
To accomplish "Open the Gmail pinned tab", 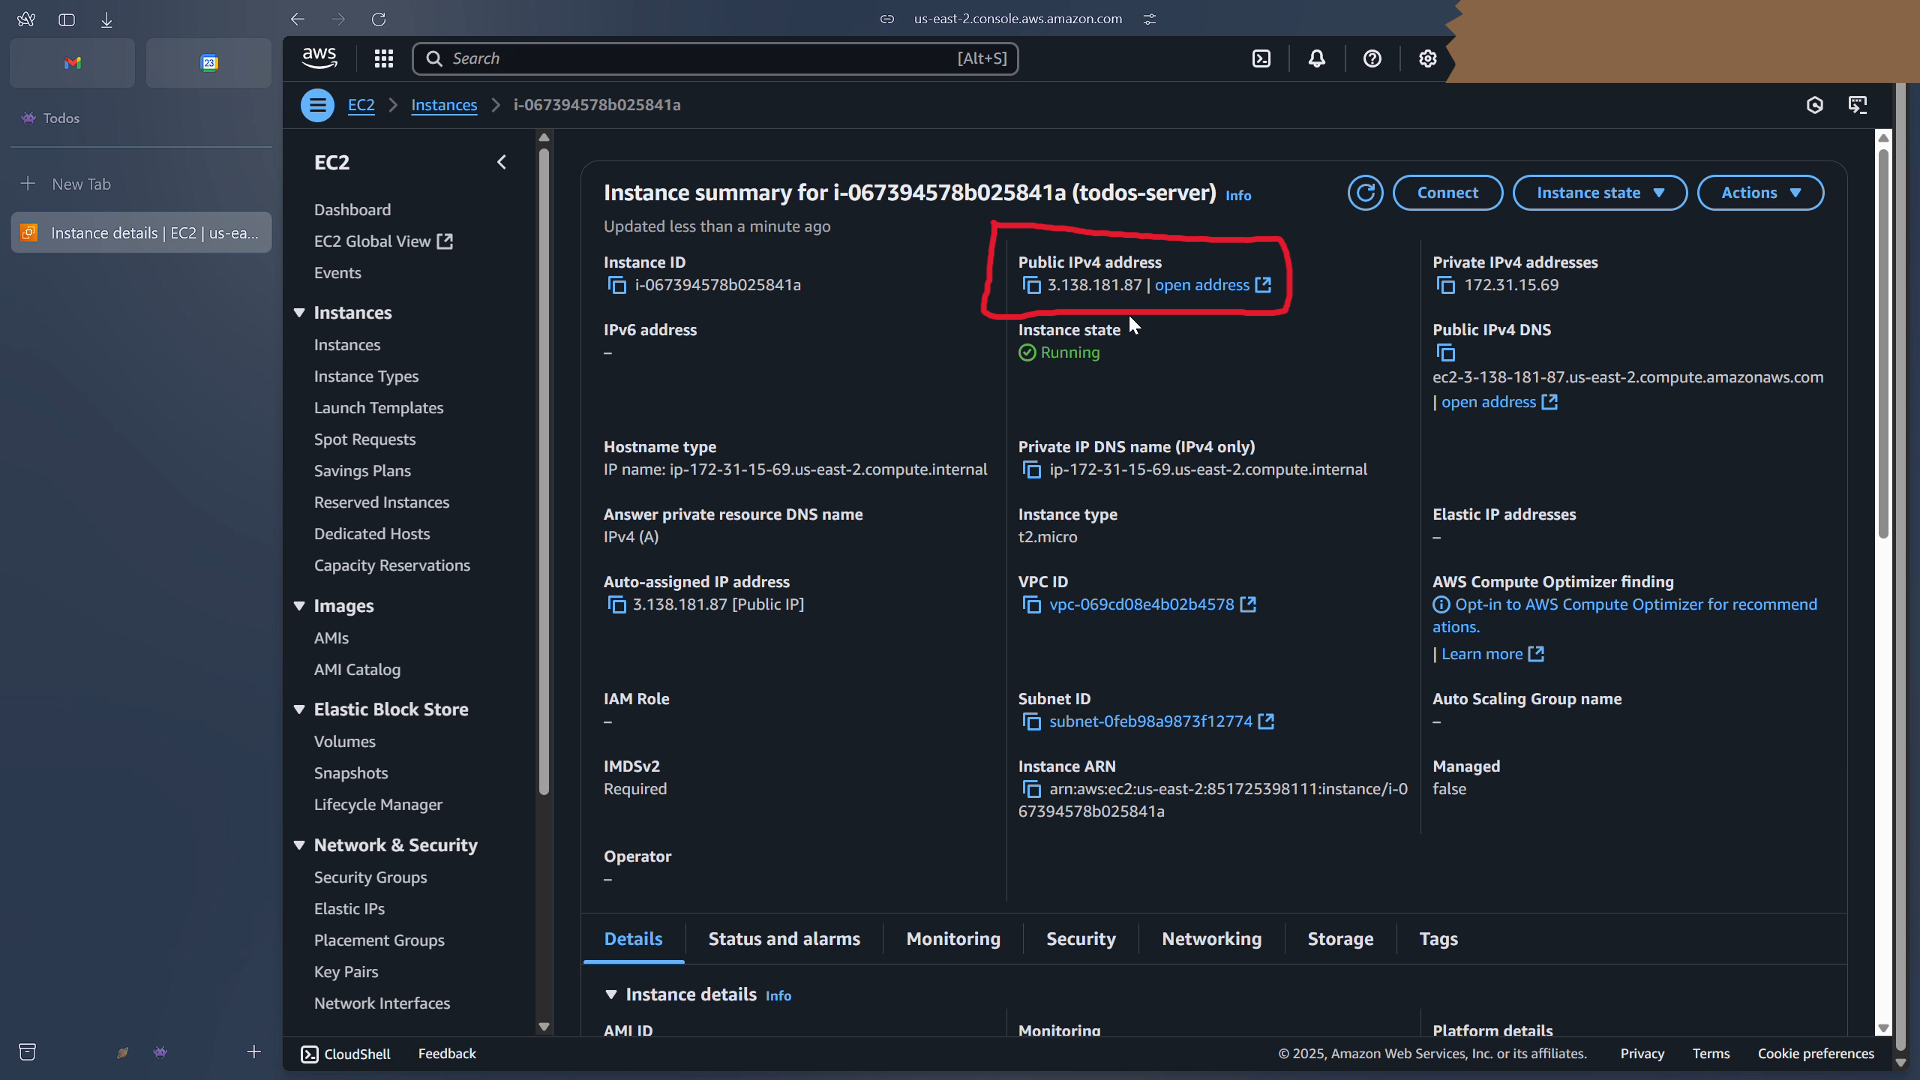I will tap(72, 63).
